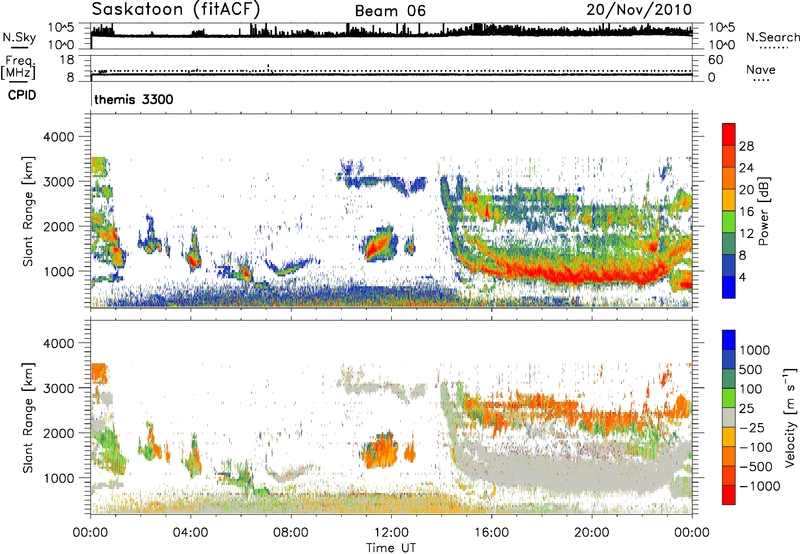Click the Velocity scale value '-1000'
The image size is (800, 554).
(x=760, y=486)
